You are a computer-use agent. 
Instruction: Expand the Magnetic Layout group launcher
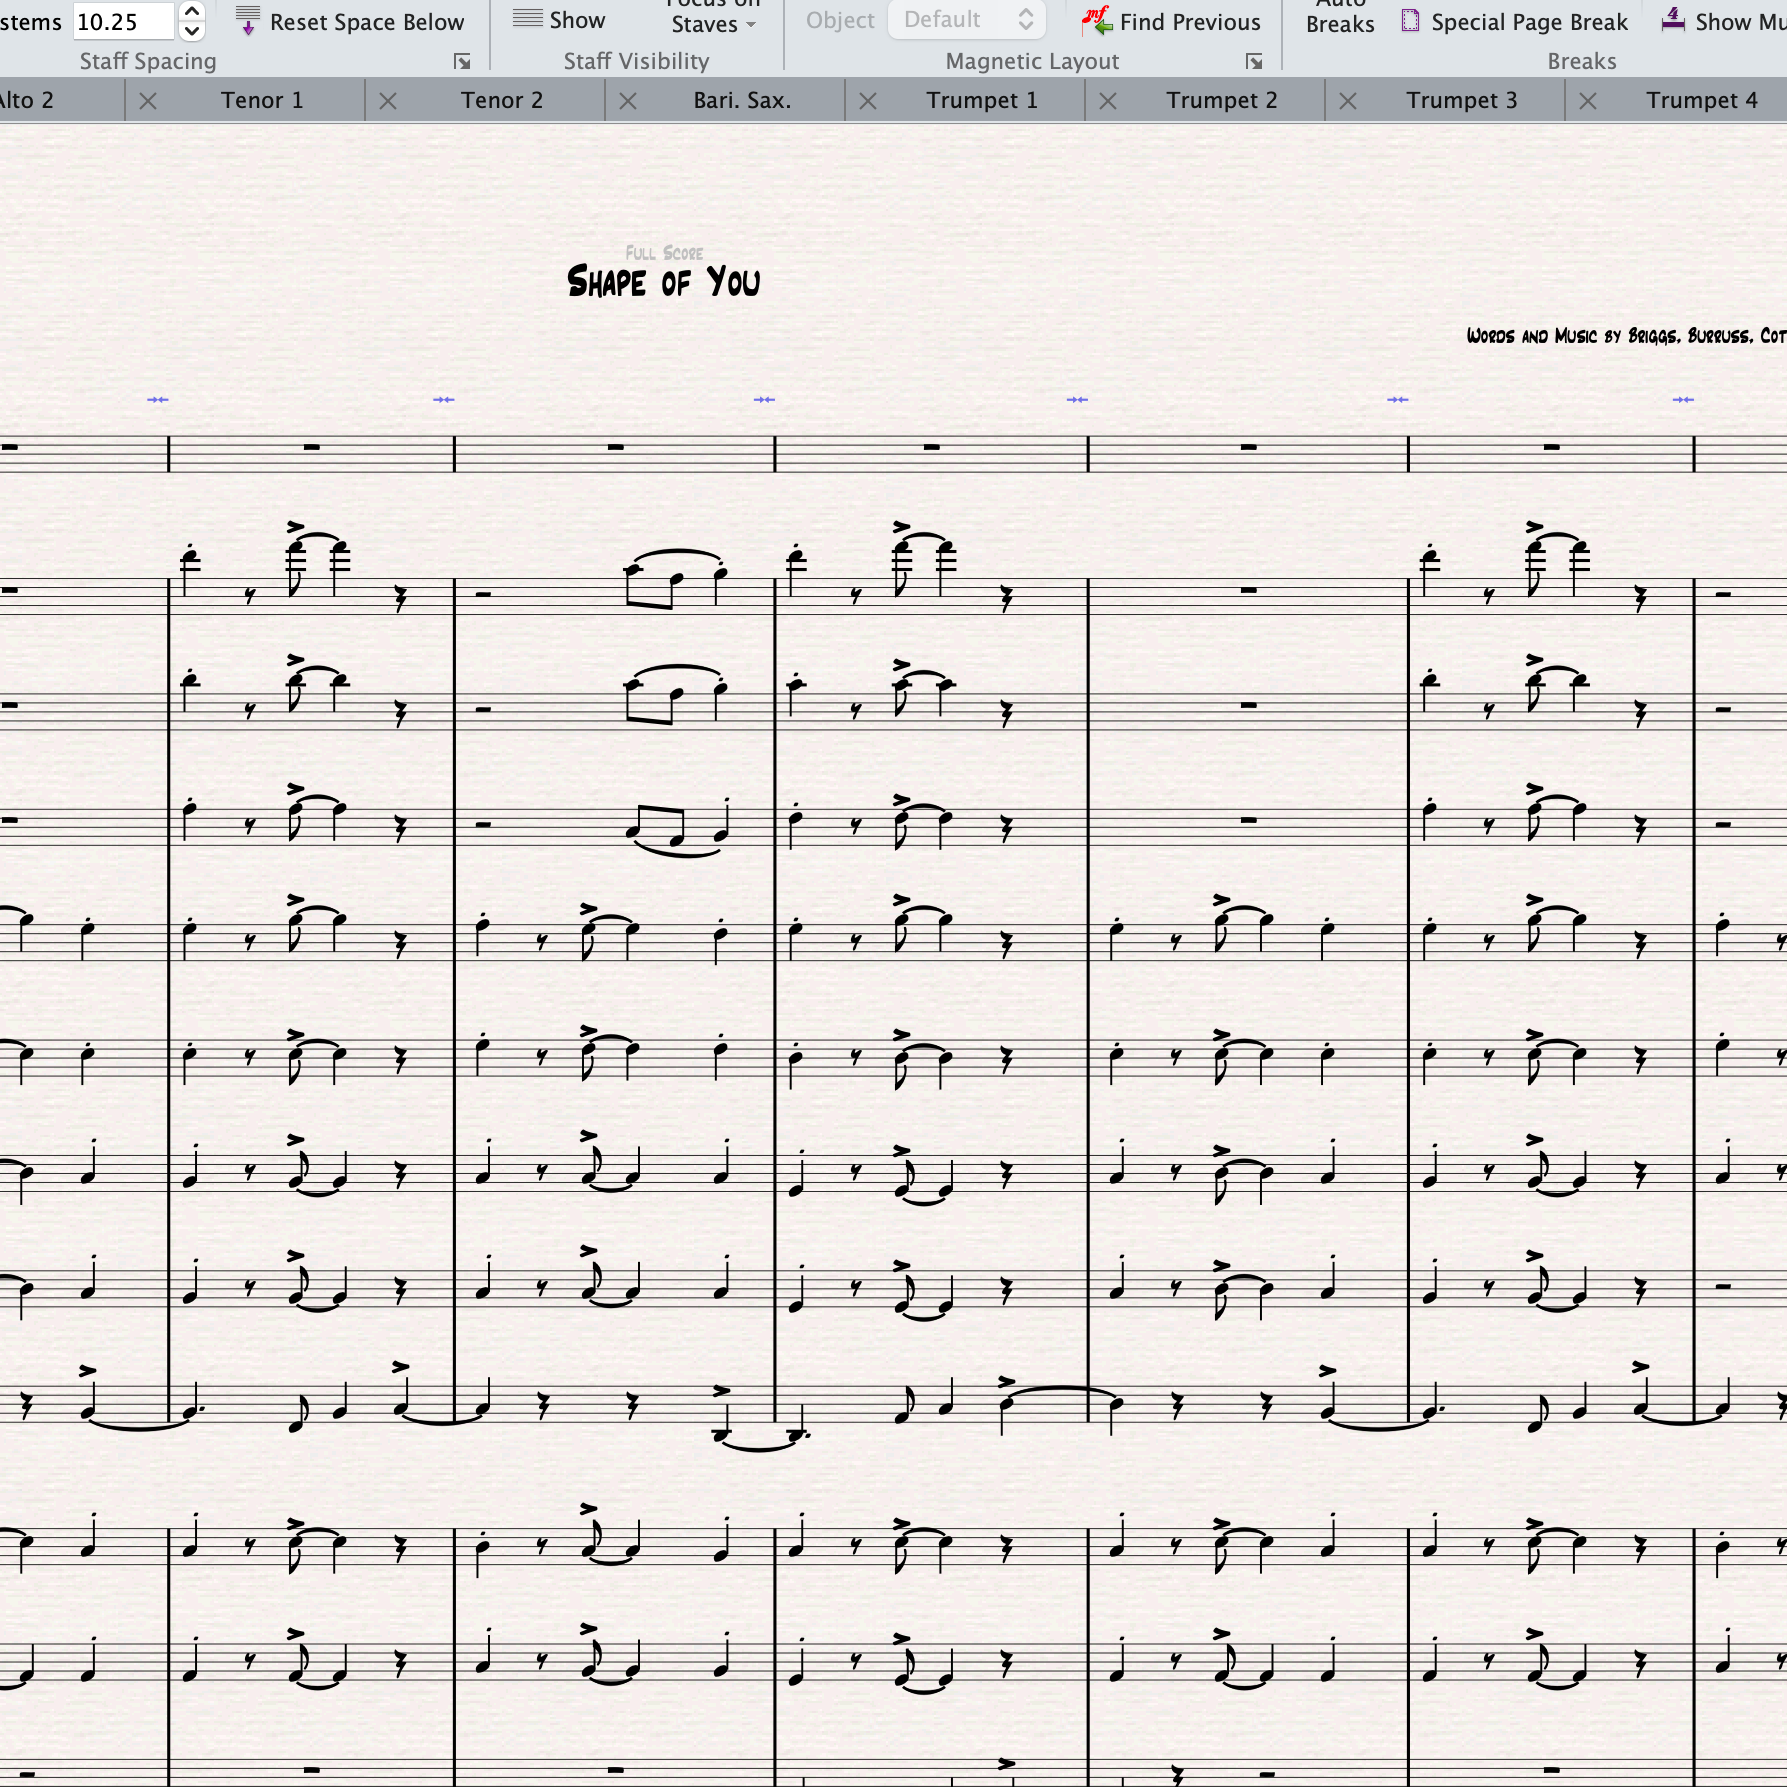coord(1254,62)
